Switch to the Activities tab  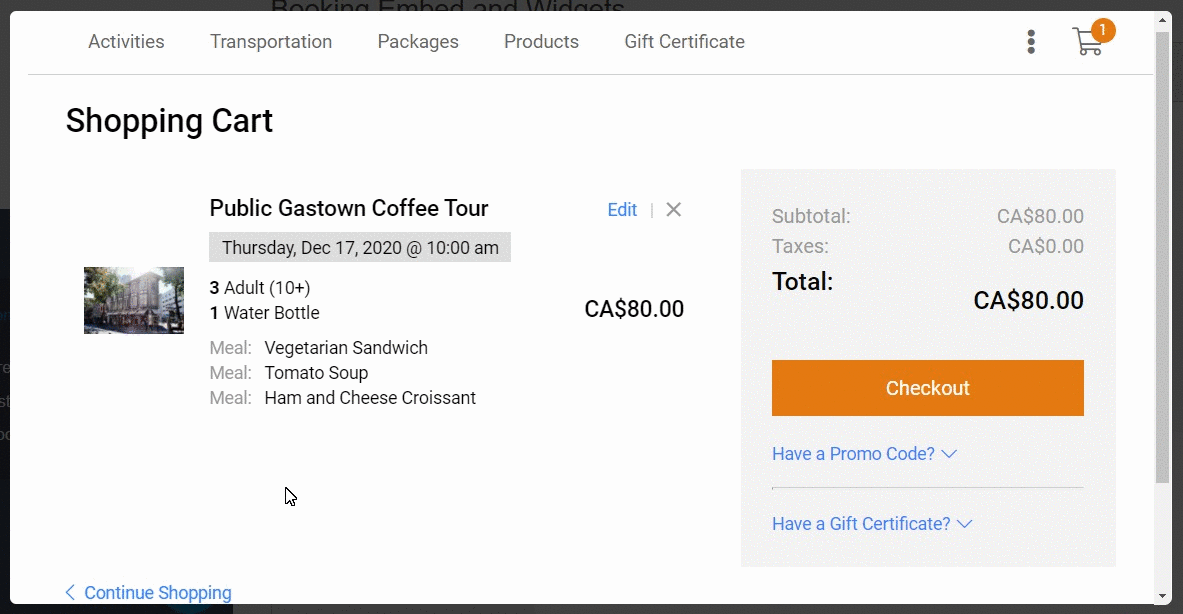click(126, 41)
